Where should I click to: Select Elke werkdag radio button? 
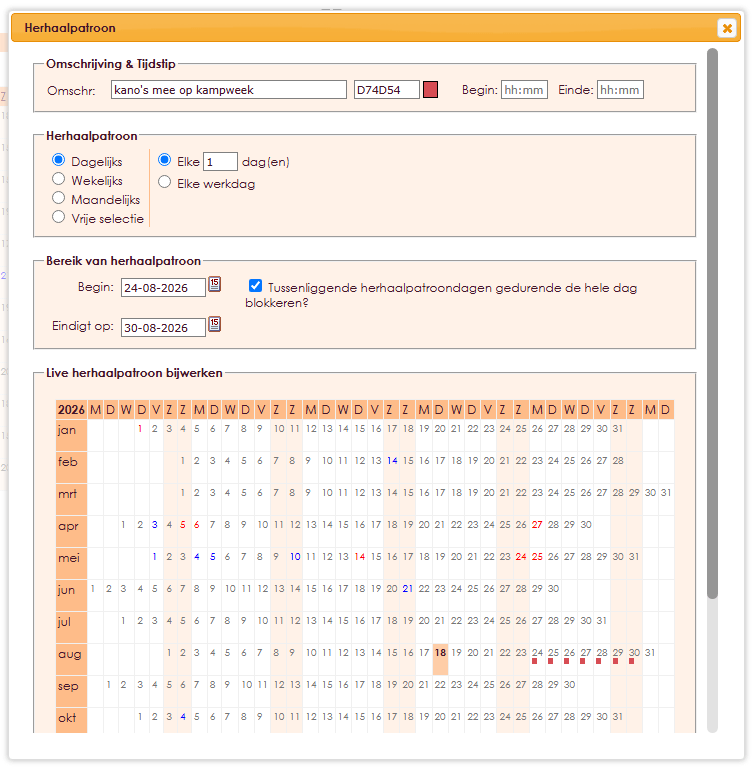[164, 182]
